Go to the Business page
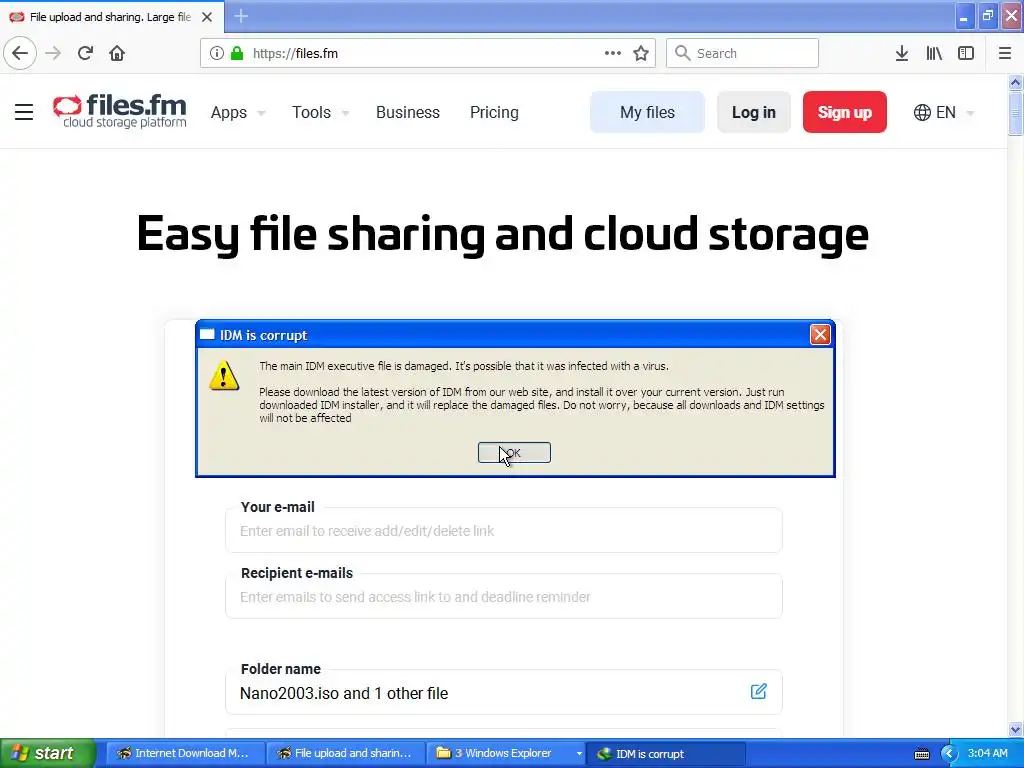Image resolution: width=1024 pixels, height=768 pixels. tap(408, 112)
